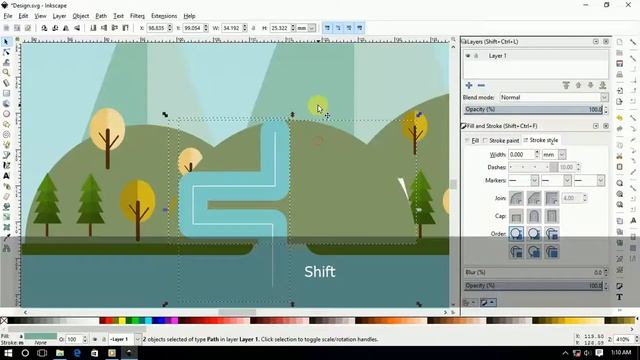The height and width of the screenshot is (360, 640).
Task: Click the Save document icon
Action: point(620,63)
